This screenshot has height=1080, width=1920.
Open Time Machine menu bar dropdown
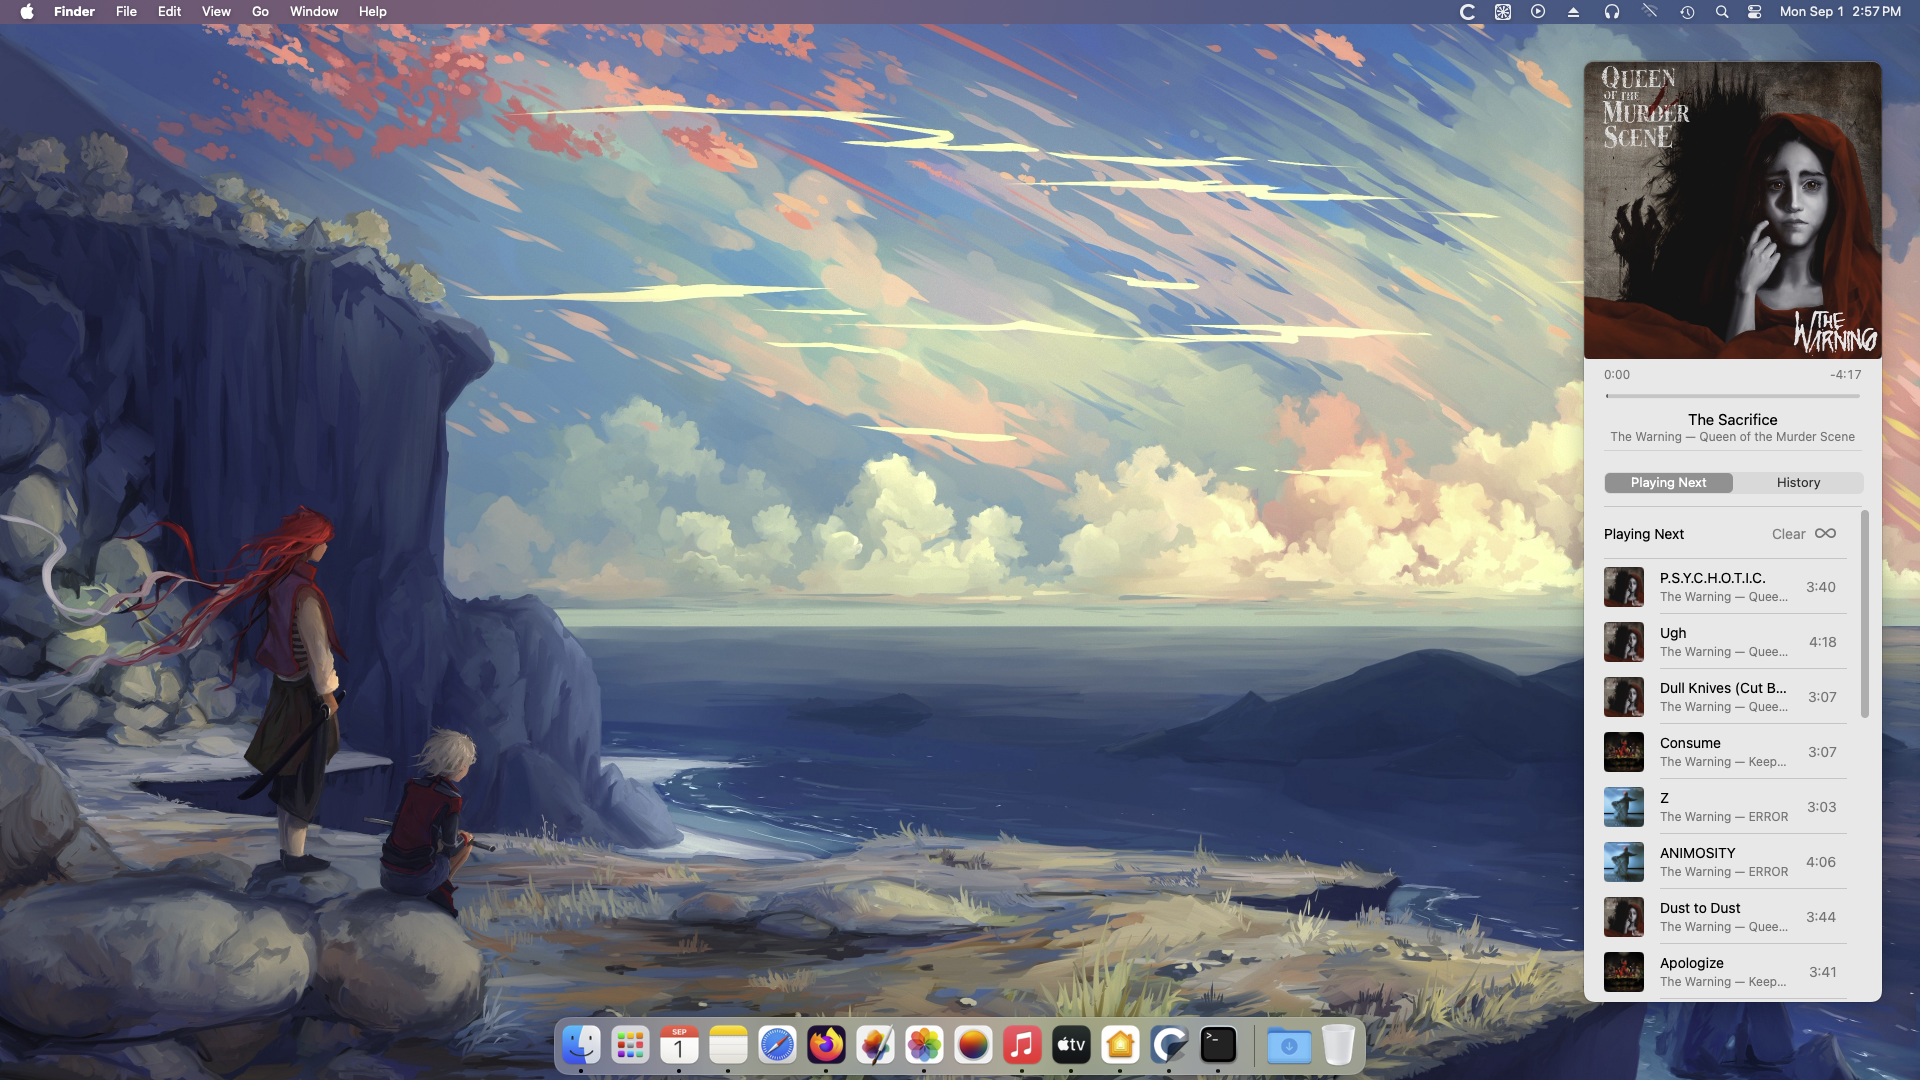click(x=1687, y=12)
